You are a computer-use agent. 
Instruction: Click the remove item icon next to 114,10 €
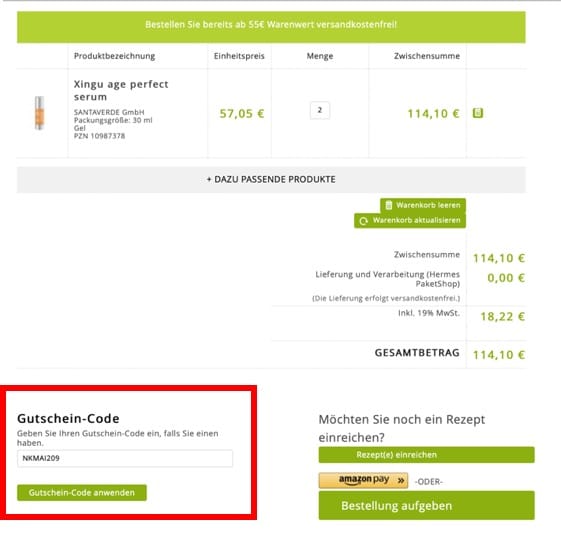(x=478, y=113)
